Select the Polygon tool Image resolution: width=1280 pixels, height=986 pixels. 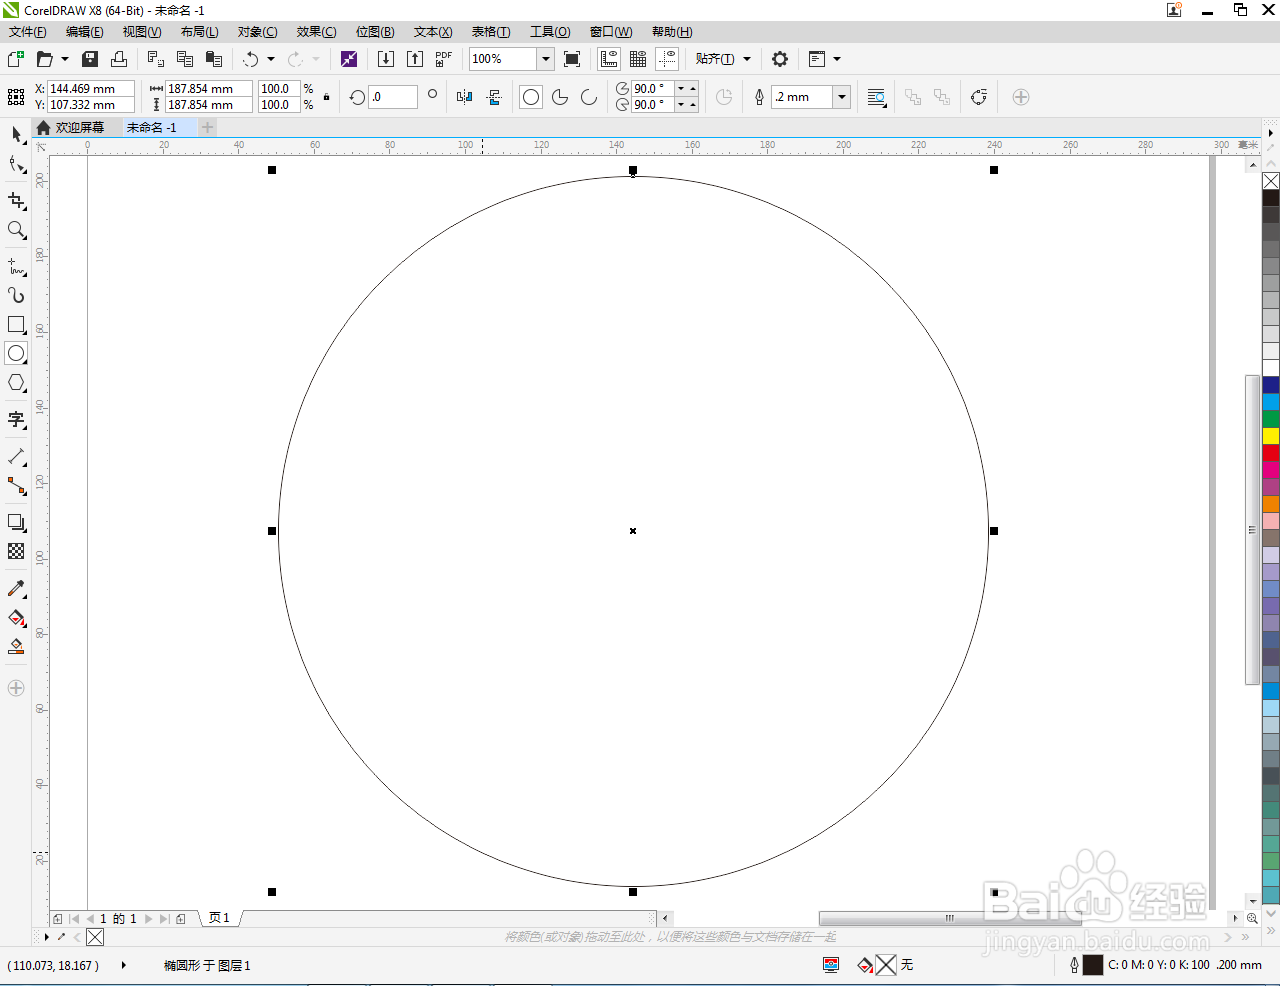tap(16, 382)
